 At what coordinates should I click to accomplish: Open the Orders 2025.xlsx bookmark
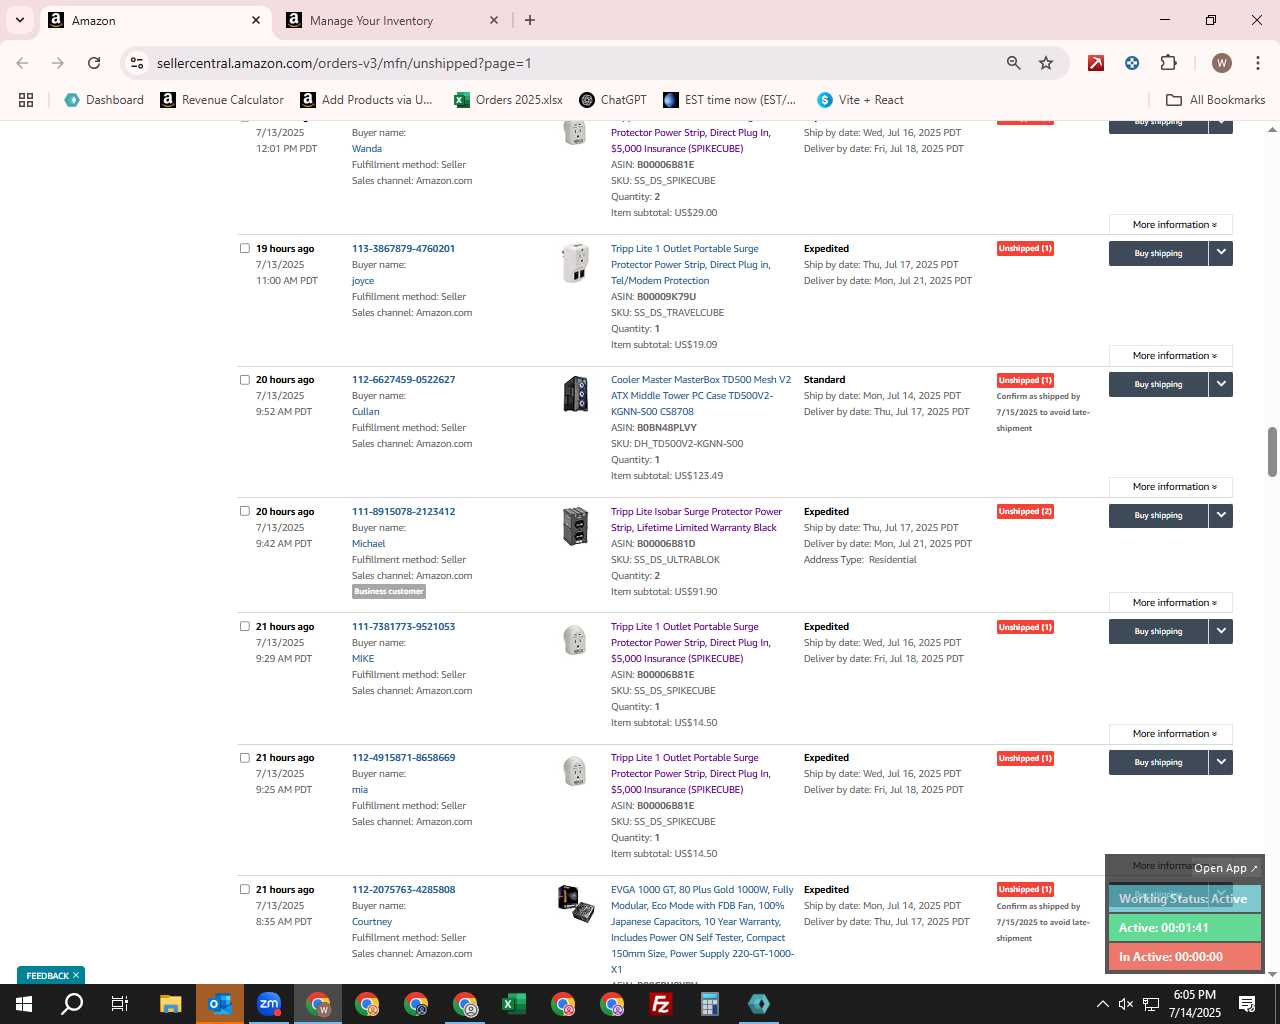point(508,100)
